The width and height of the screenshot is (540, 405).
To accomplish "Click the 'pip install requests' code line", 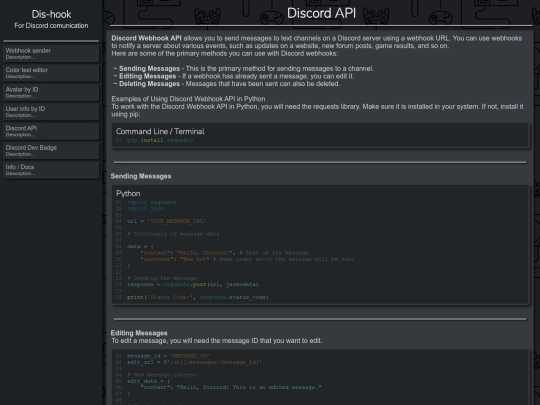I will pos(160,140).
